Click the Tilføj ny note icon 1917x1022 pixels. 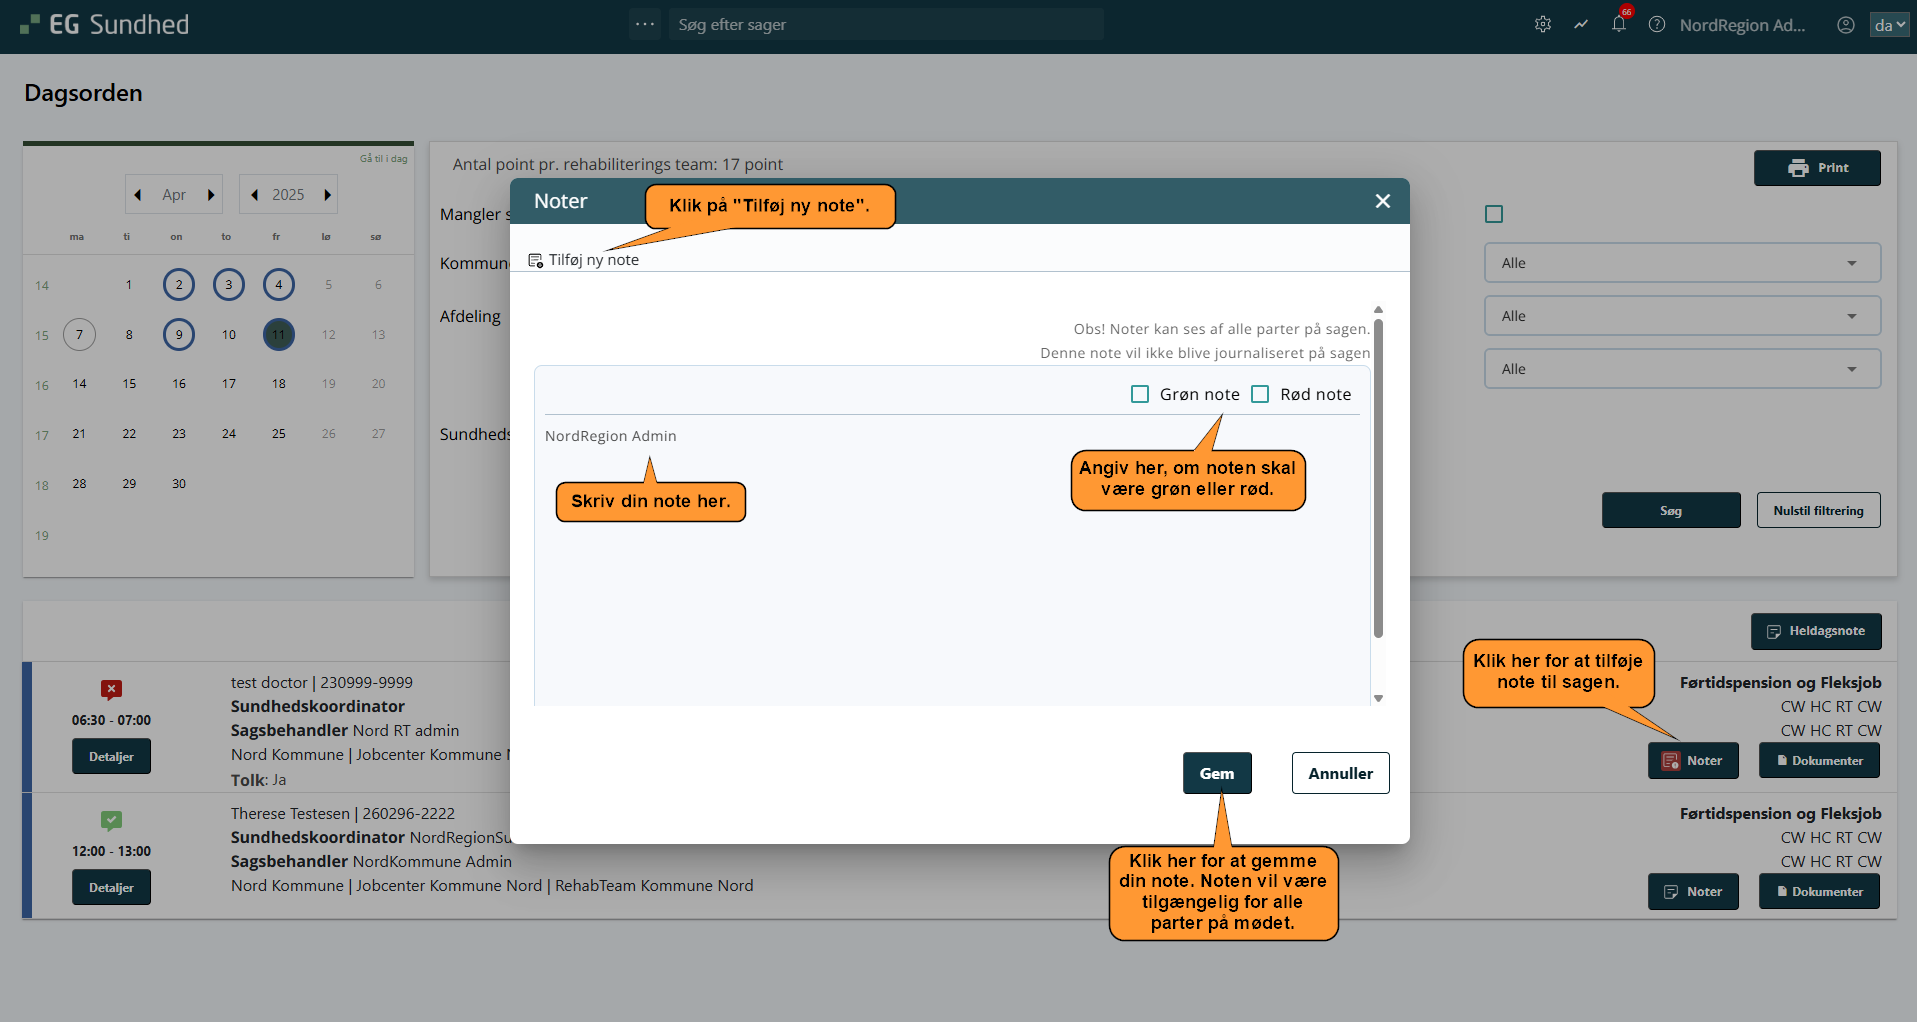coord(535,260)
